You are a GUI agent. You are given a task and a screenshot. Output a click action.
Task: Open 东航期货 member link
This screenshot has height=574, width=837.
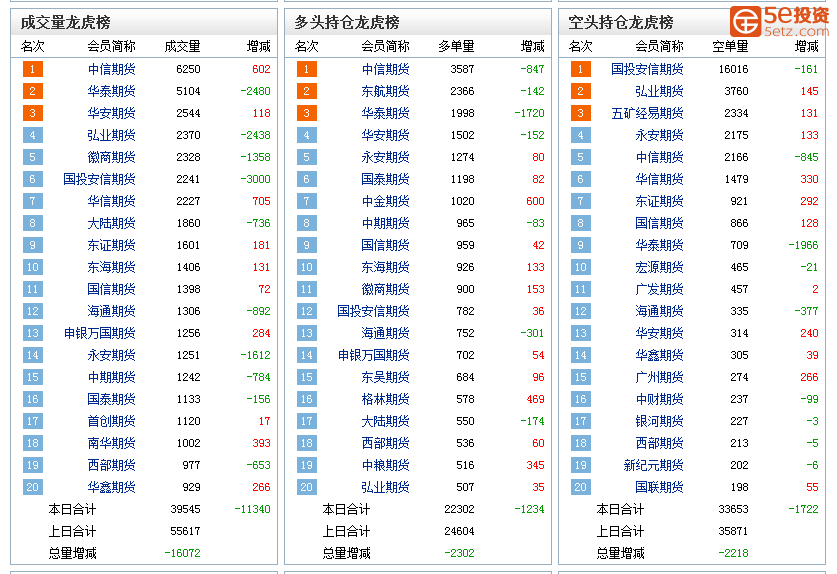[385, 91]
